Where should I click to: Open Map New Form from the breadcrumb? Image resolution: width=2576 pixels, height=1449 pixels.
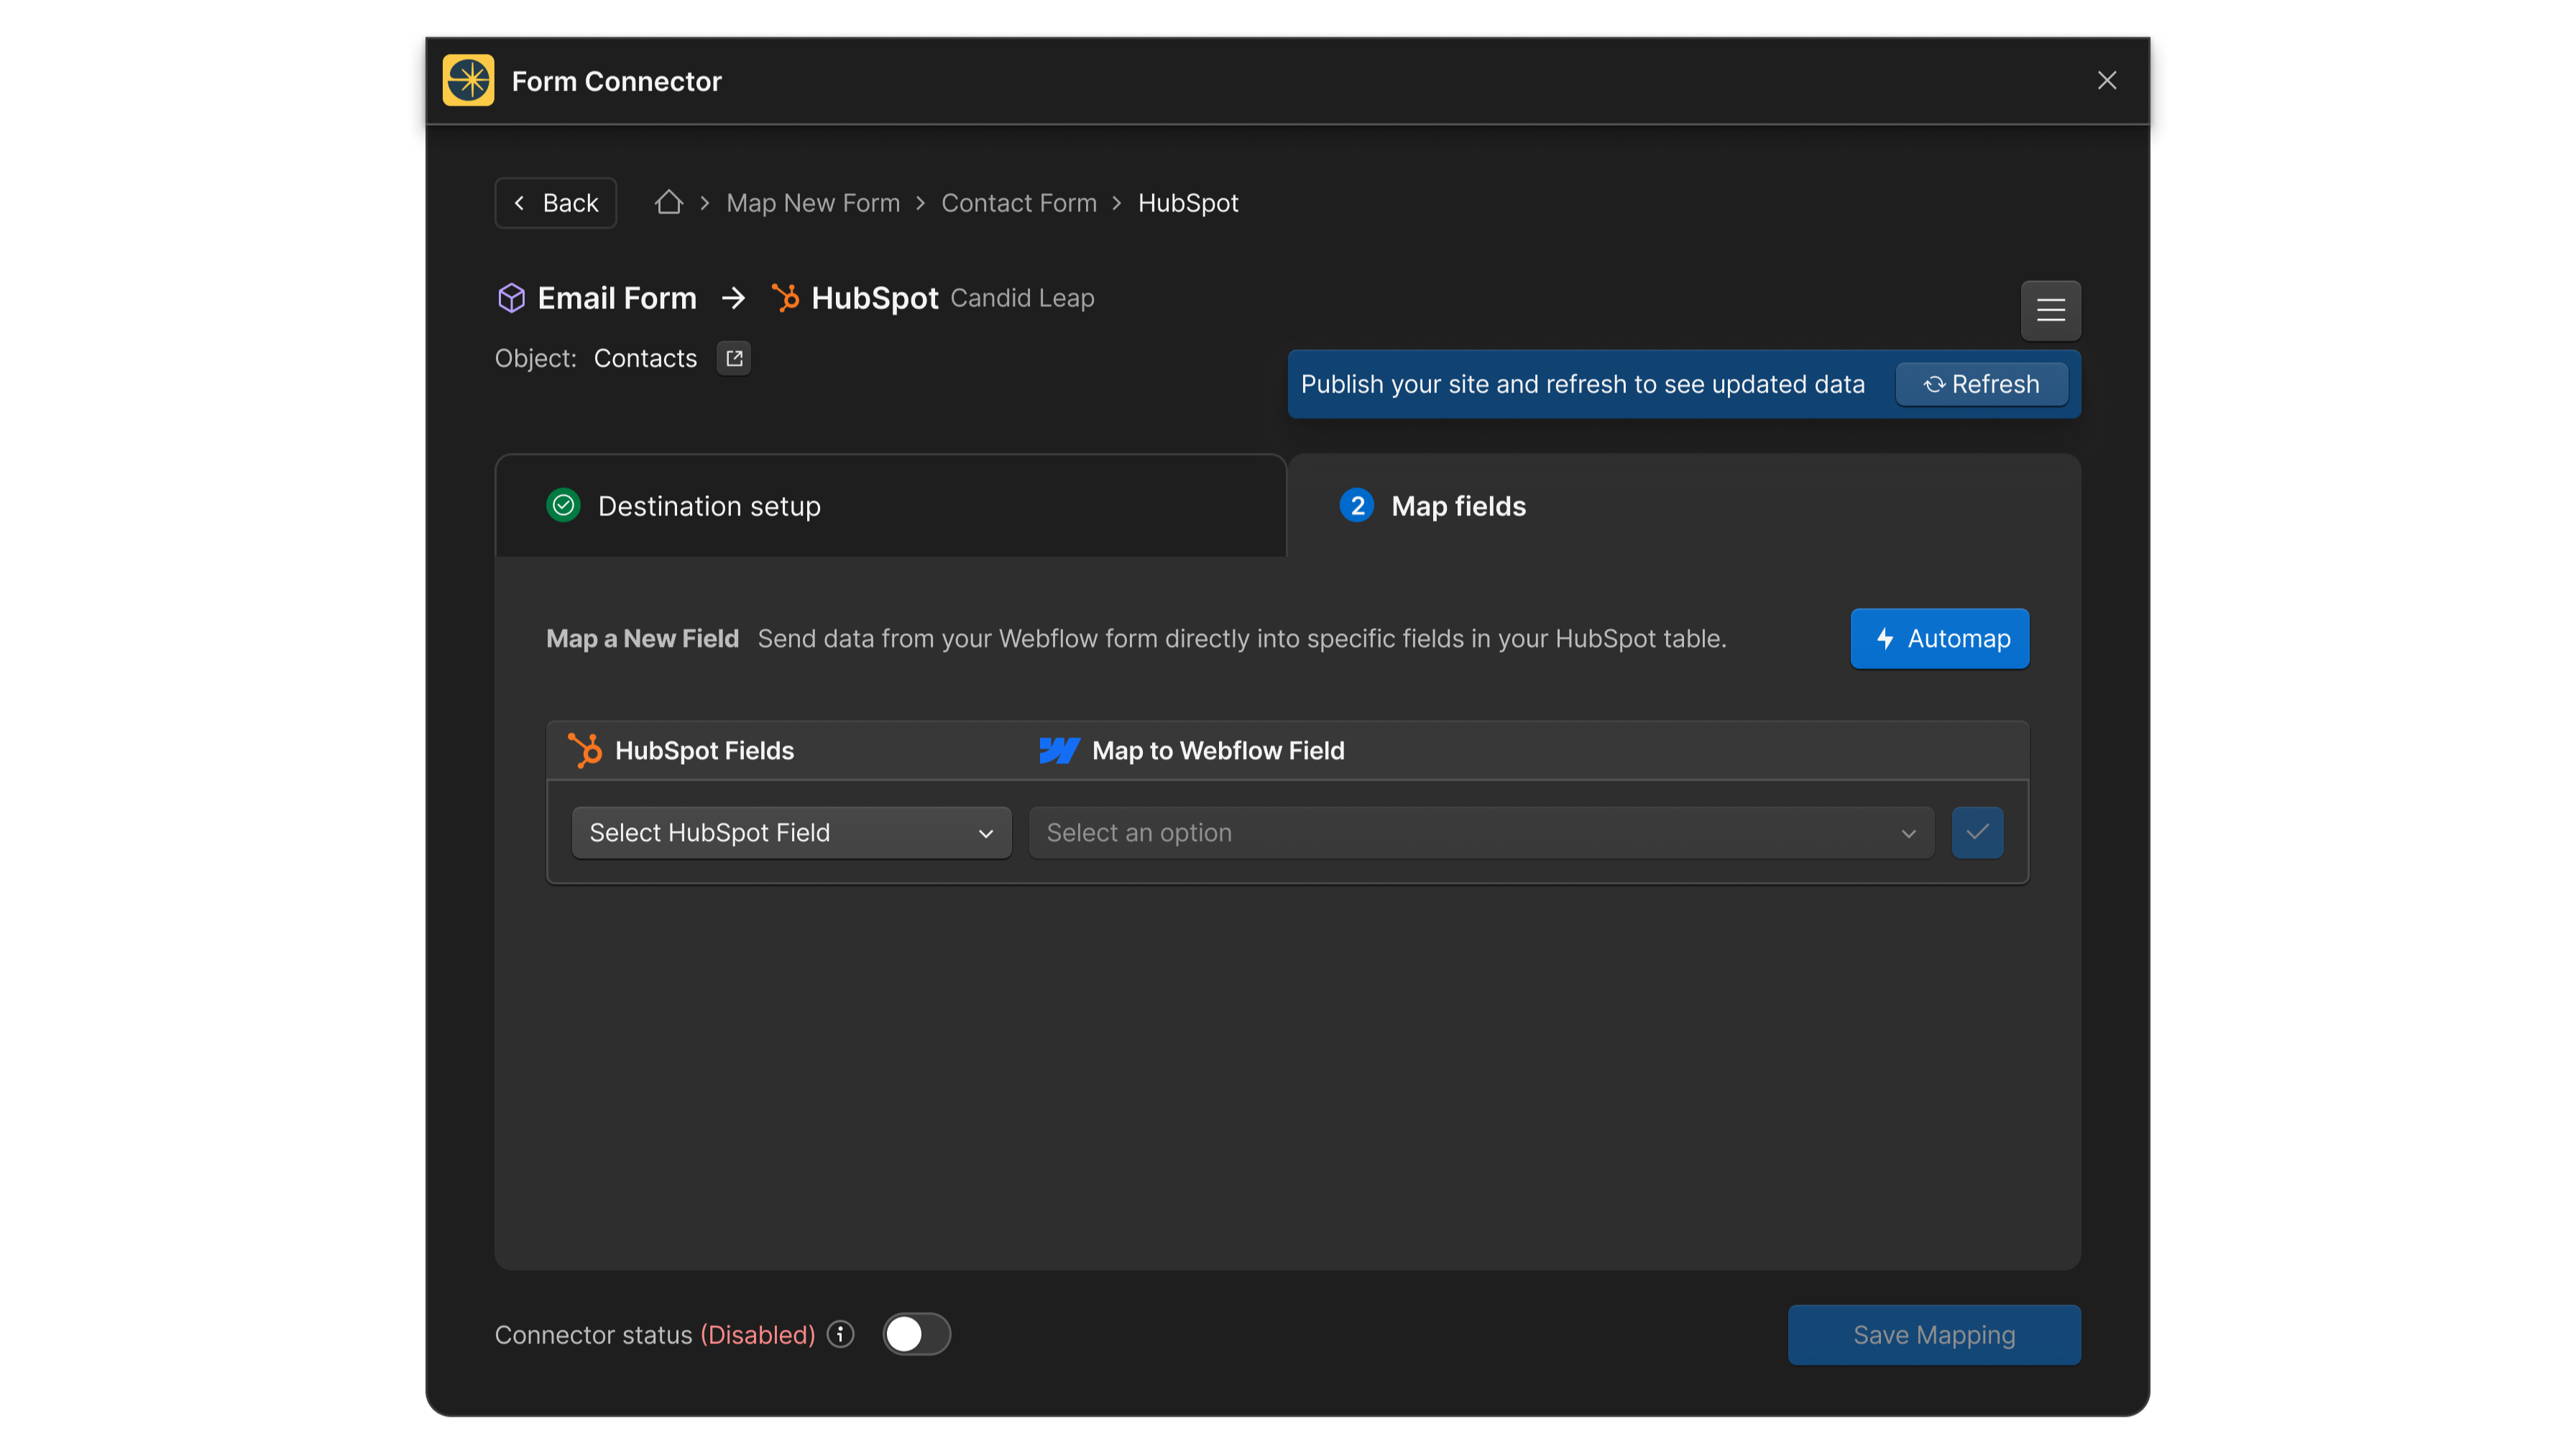coord(812,202)
